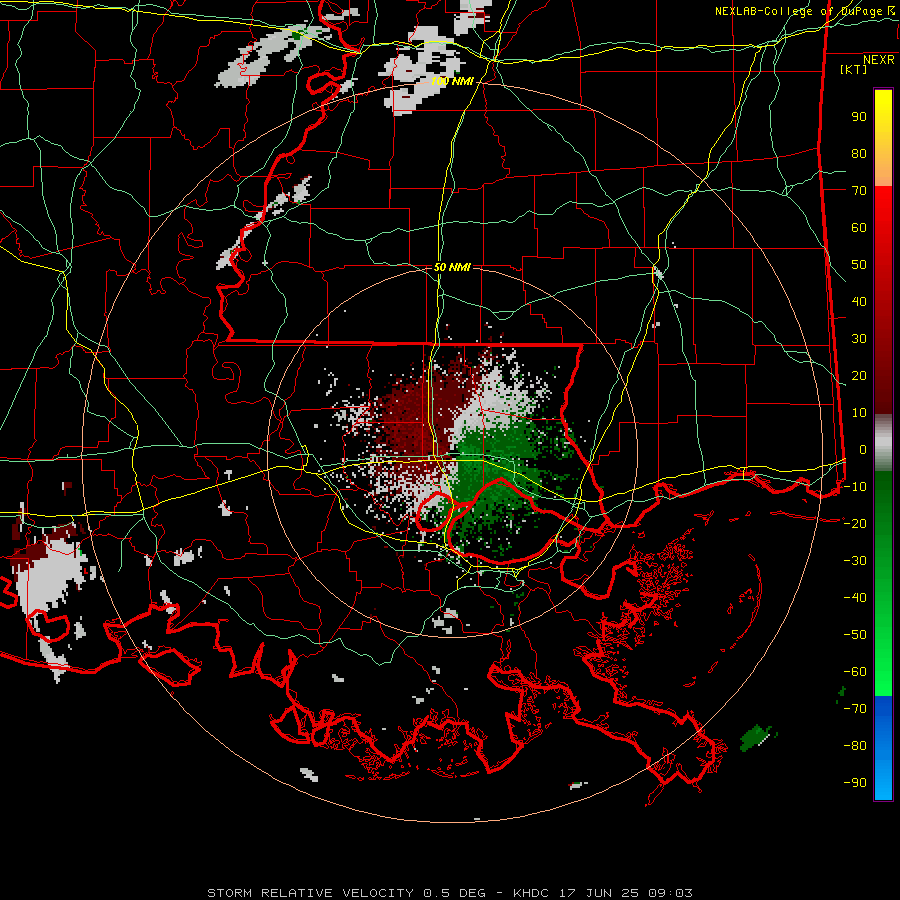Click the gray zero-velocity segment of color bar
The height and width of the screenshot is (900, 900).
(x=883, y=443)
